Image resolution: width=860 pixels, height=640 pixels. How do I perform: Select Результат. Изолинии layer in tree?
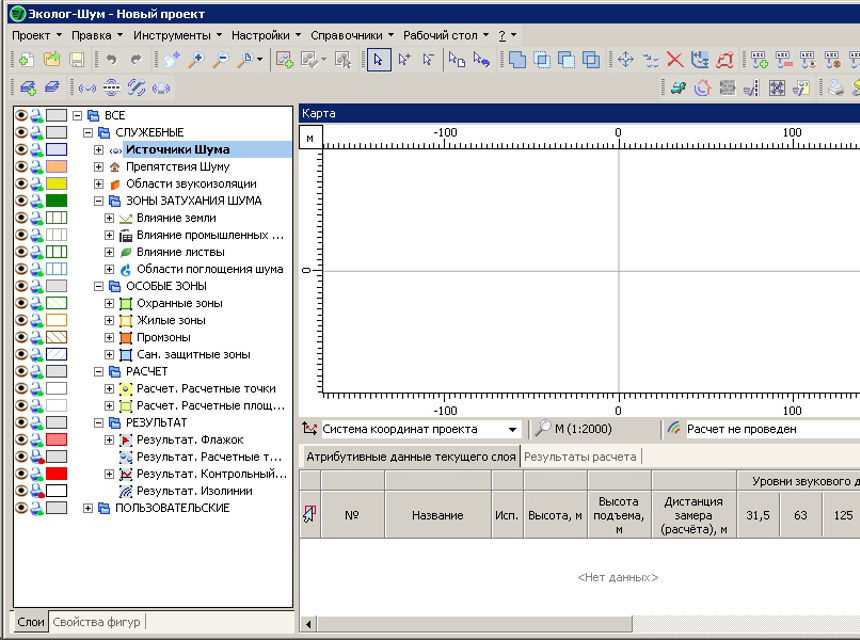194,491
